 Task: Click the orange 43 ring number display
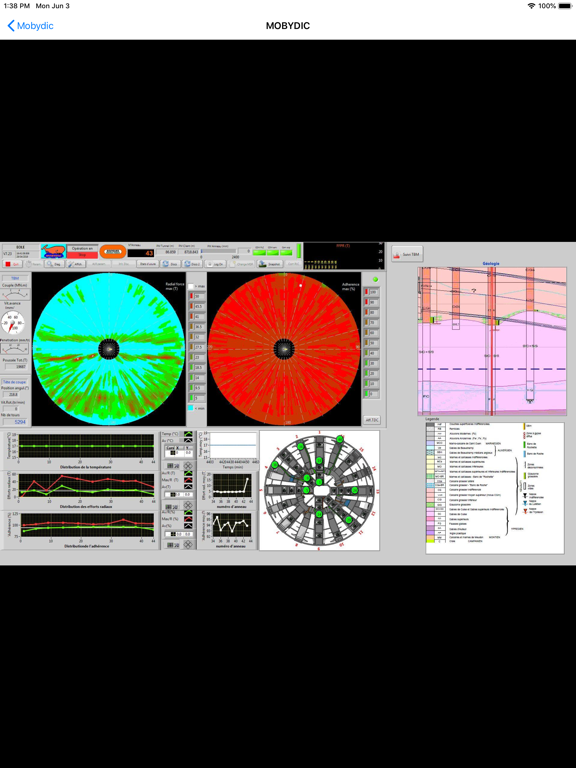pyautogui.click(x=141, y=253)
